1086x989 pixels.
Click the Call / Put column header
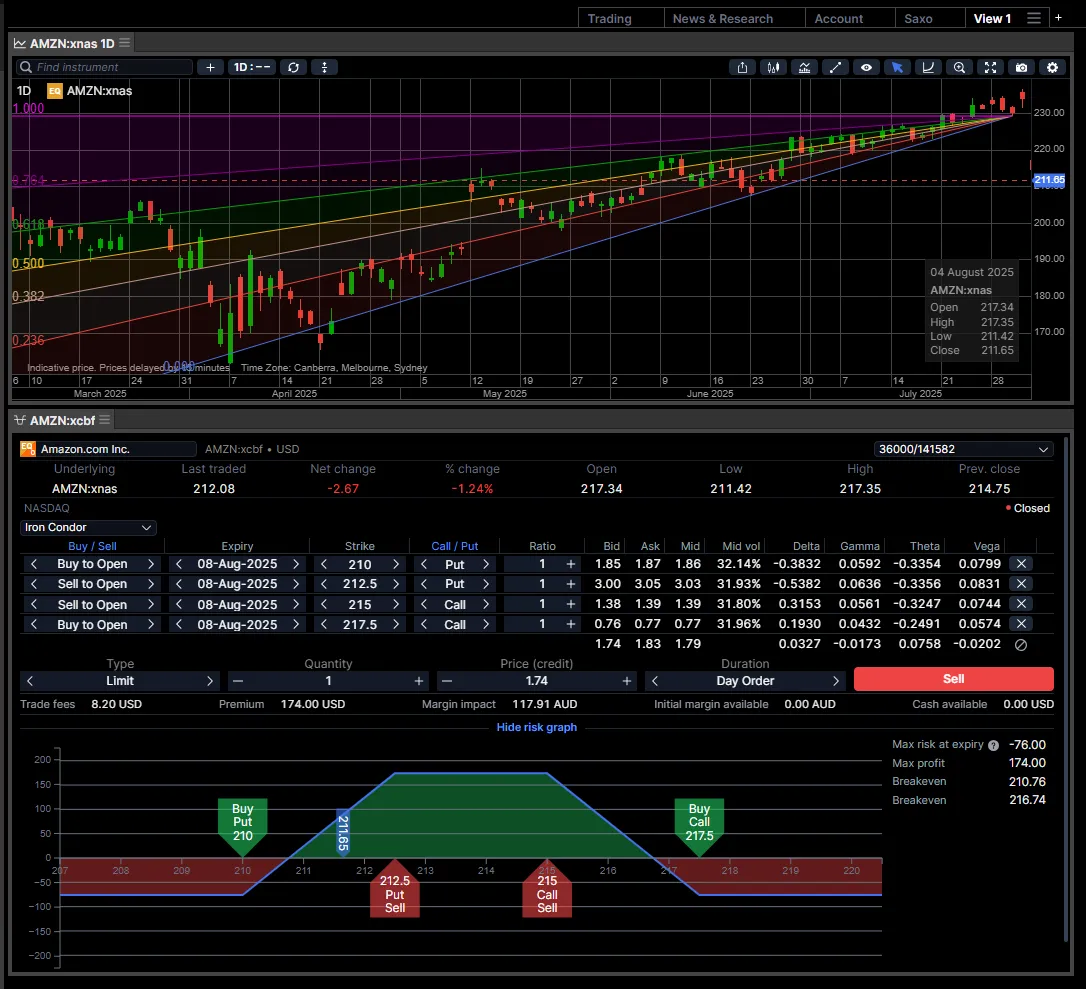pos(454,546)
